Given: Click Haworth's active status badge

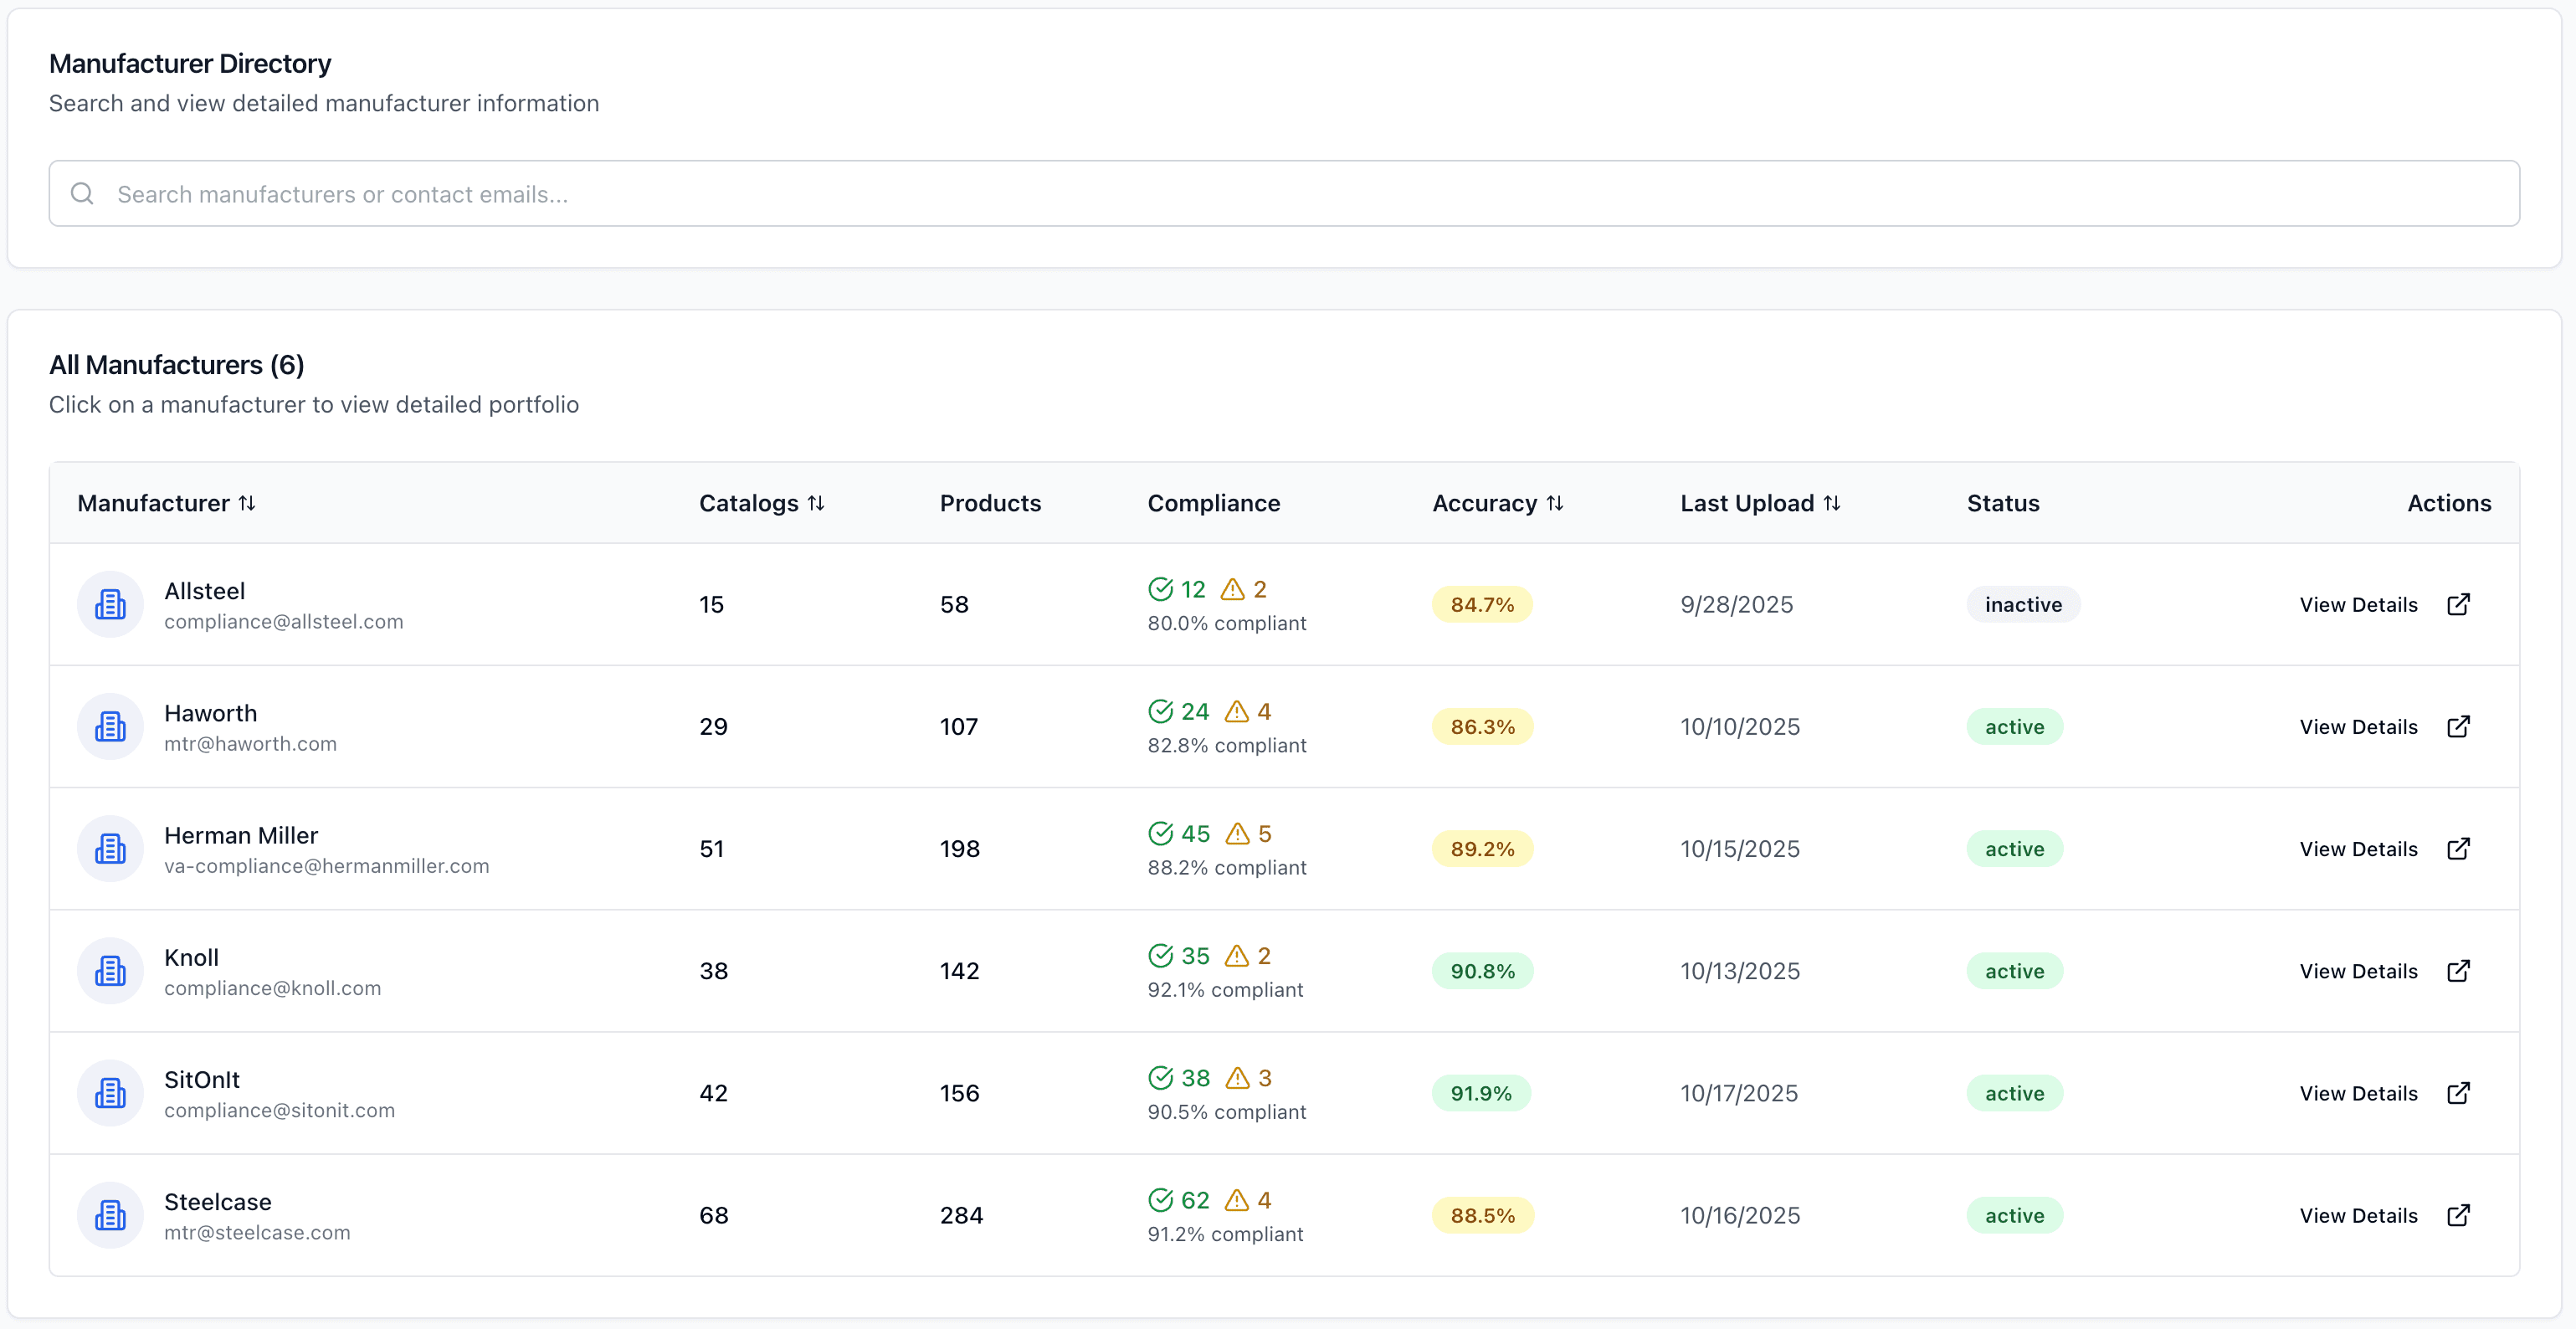Looking at the screenshot, I should coord(2014,727).
